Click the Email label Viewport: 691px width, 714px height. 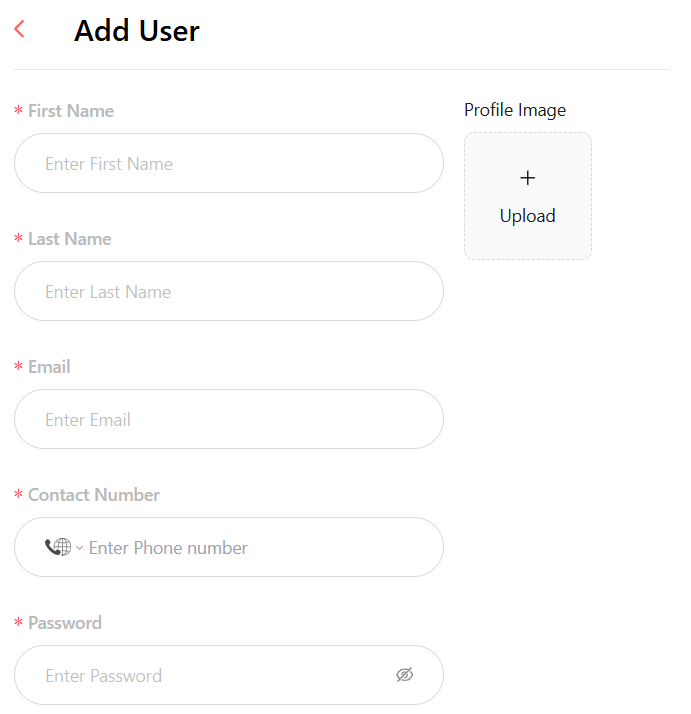tap(49, 367)
